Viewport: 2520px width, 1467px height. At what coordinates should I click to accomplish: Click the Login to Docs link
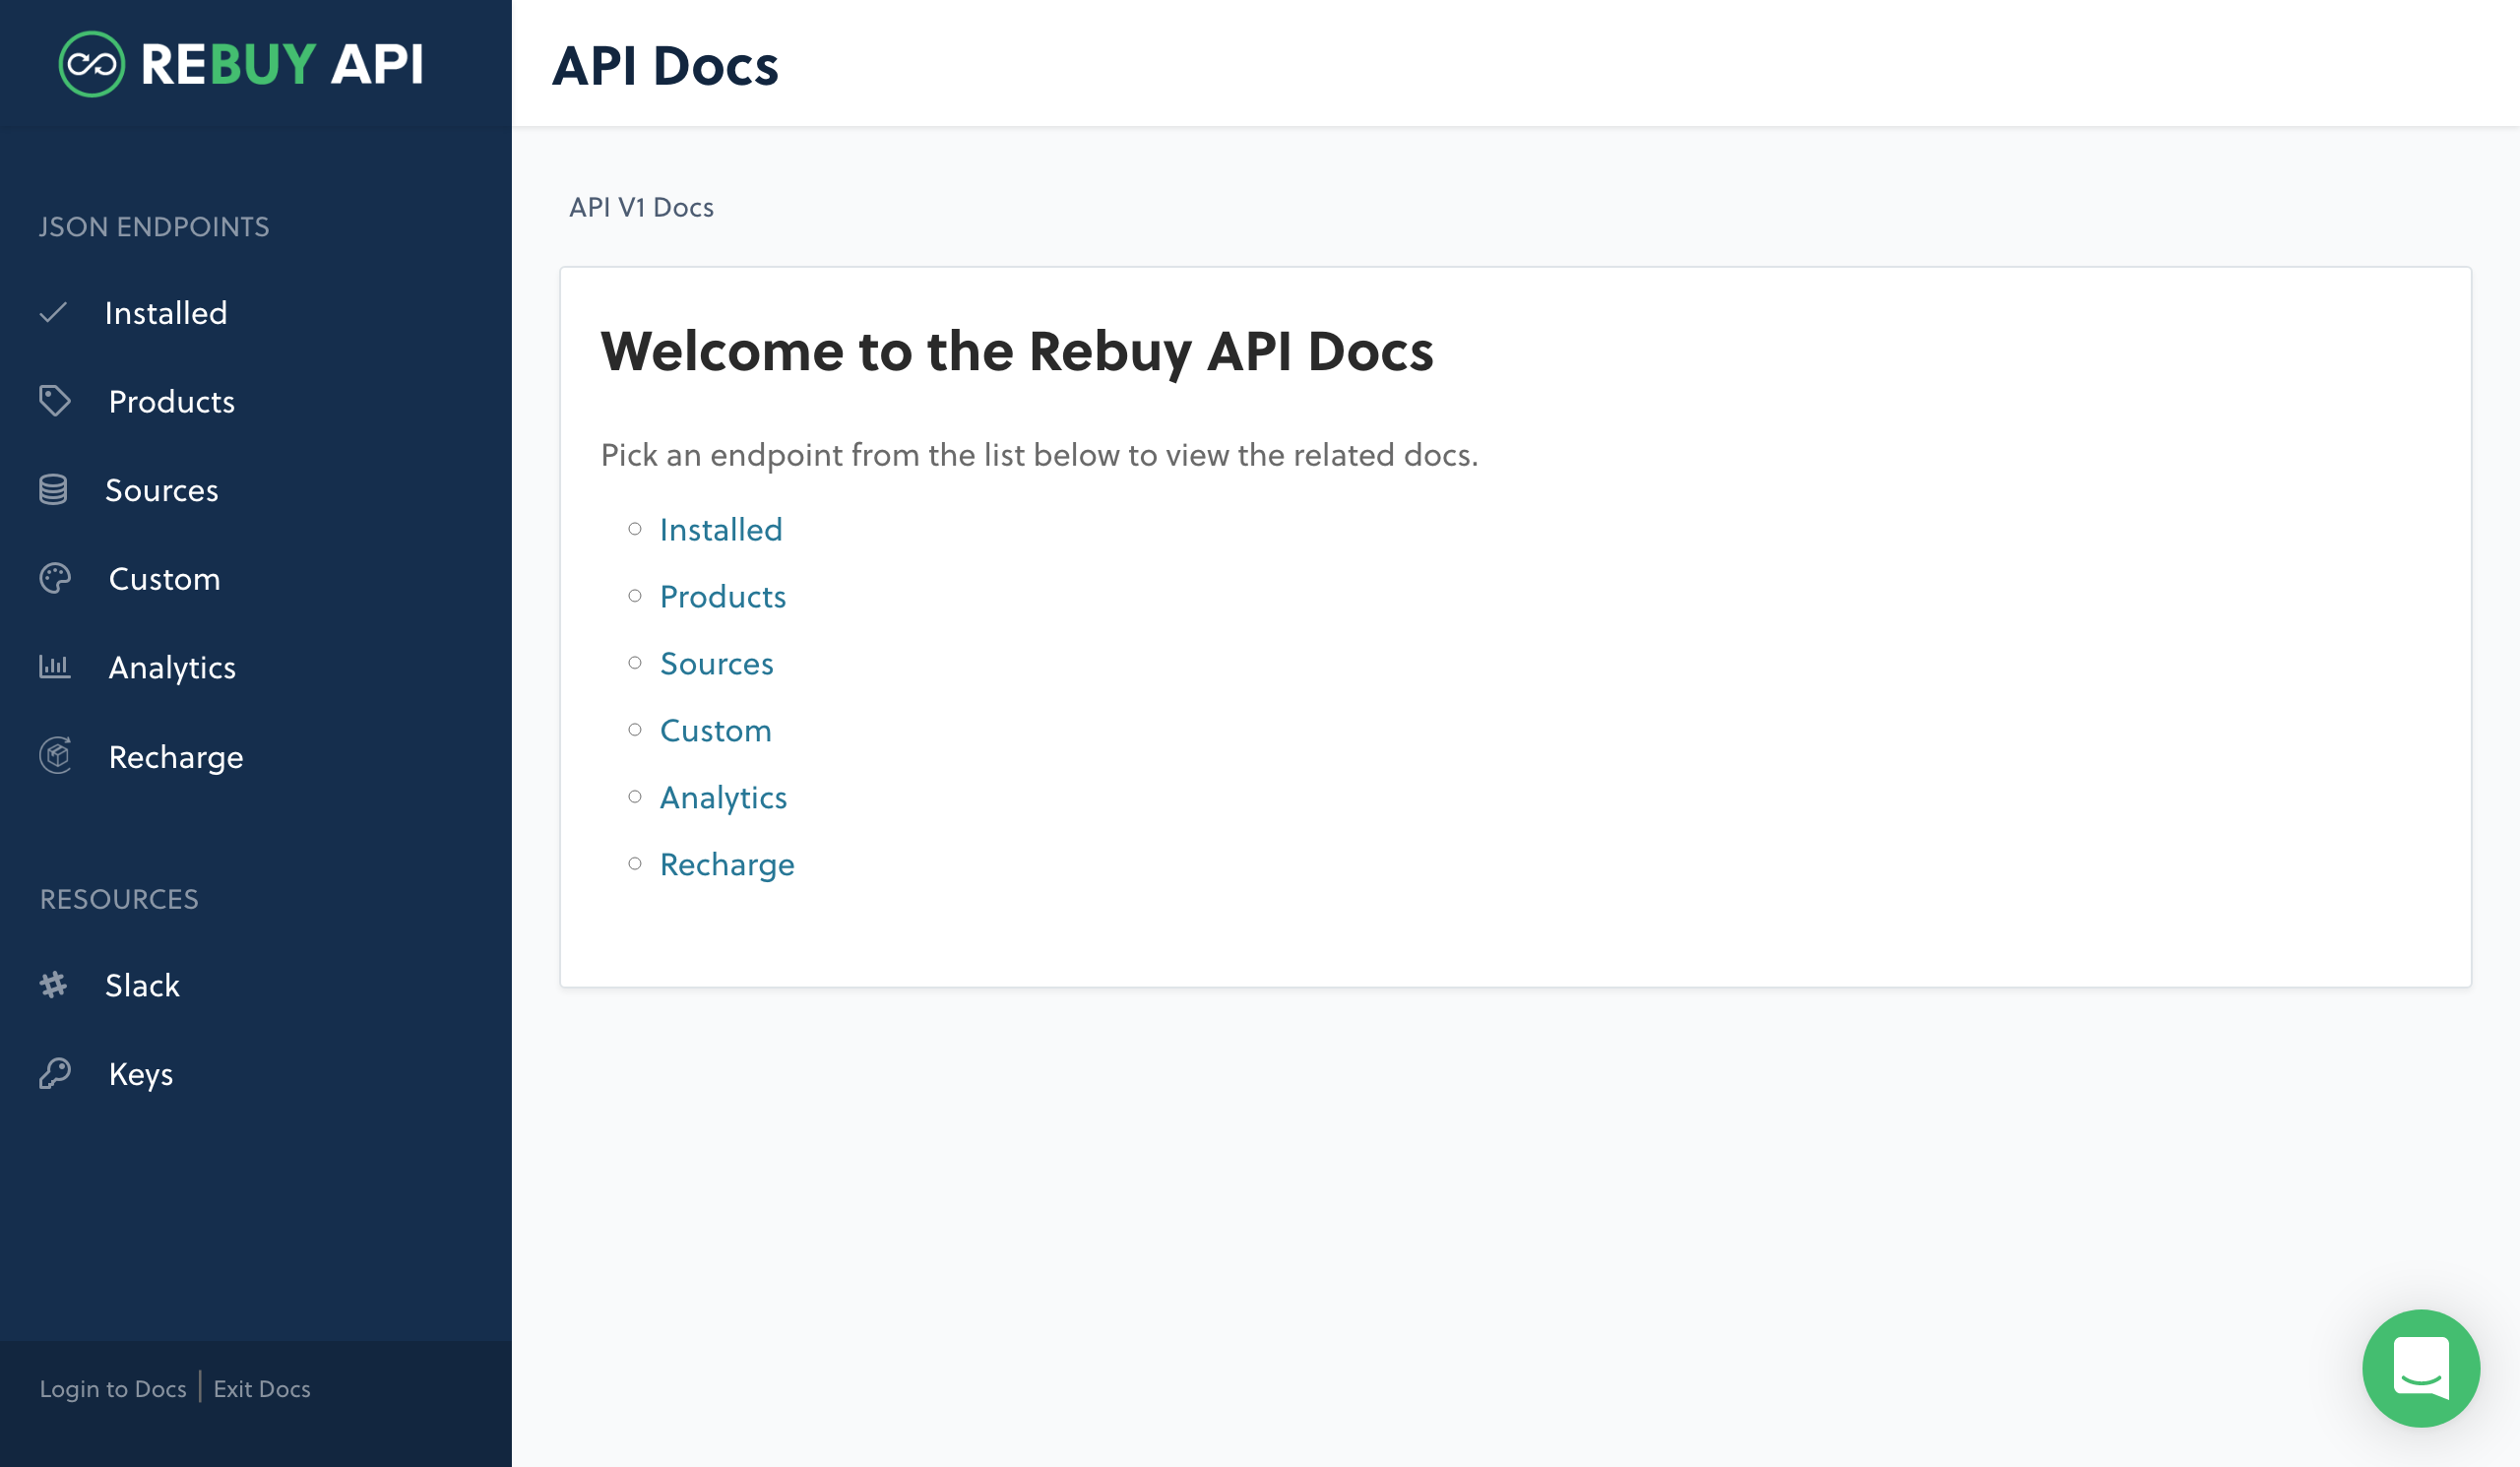coord(113,1389)
